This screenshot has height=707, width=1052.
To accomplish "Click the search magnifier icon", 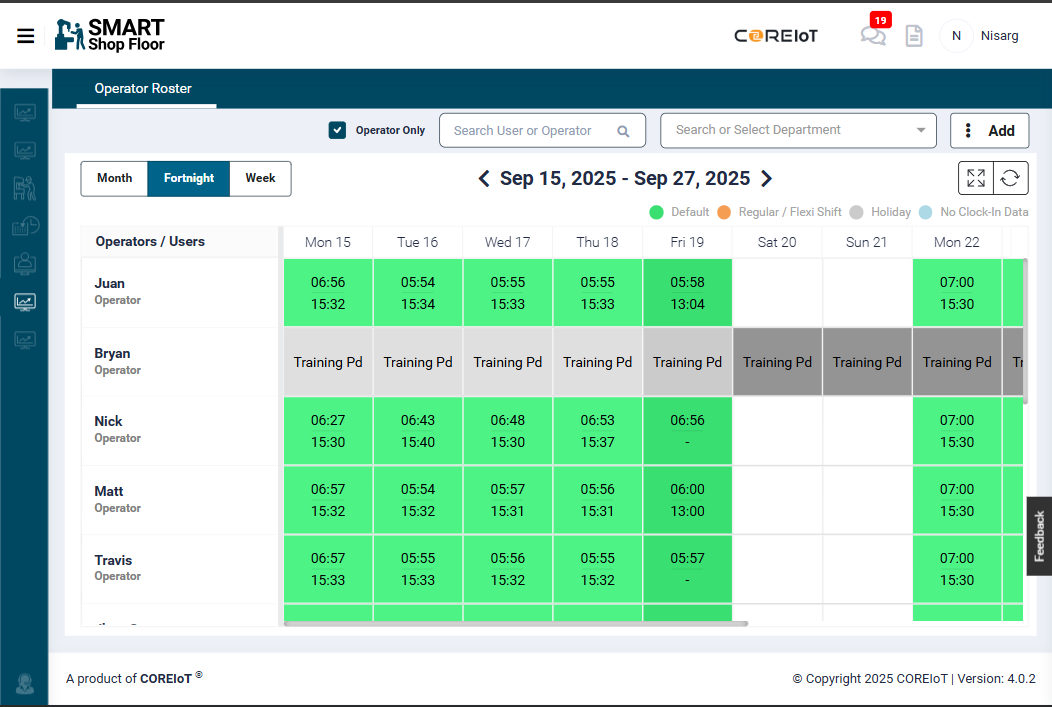I will (x=623, y=131).
